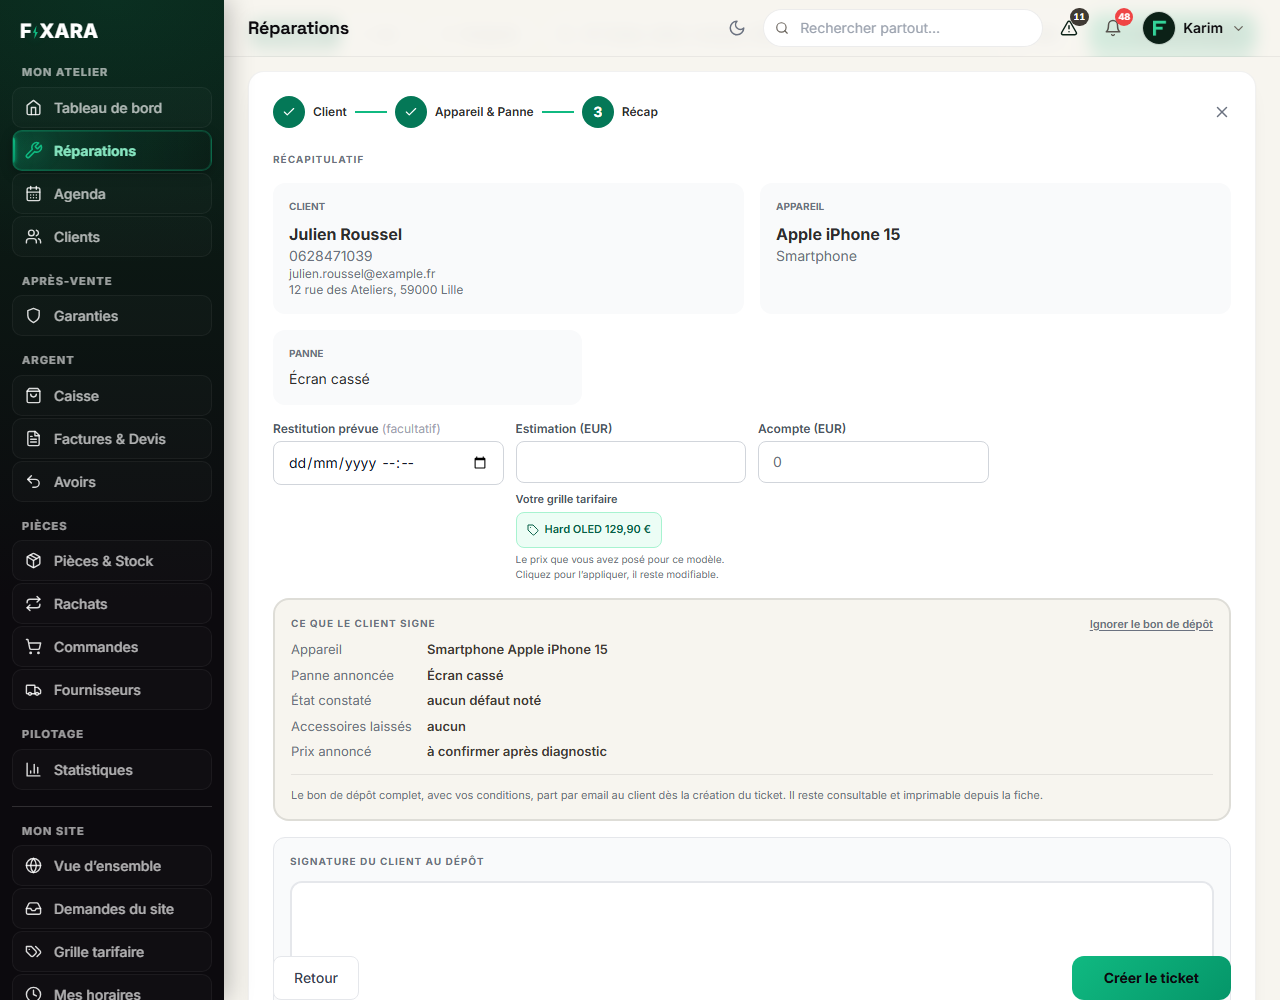Click the Fournisseurs truck icon
This screenshot has width=1280, height=1000.
34,690
